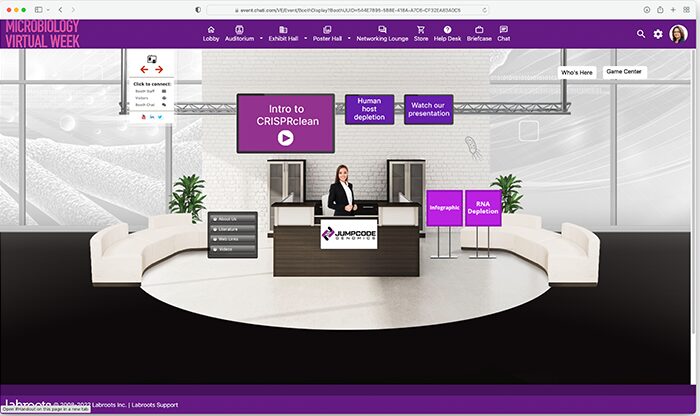Open the Help Desk icon
The width and height of the screenshot is (700, 416).
tap(447, 33)
